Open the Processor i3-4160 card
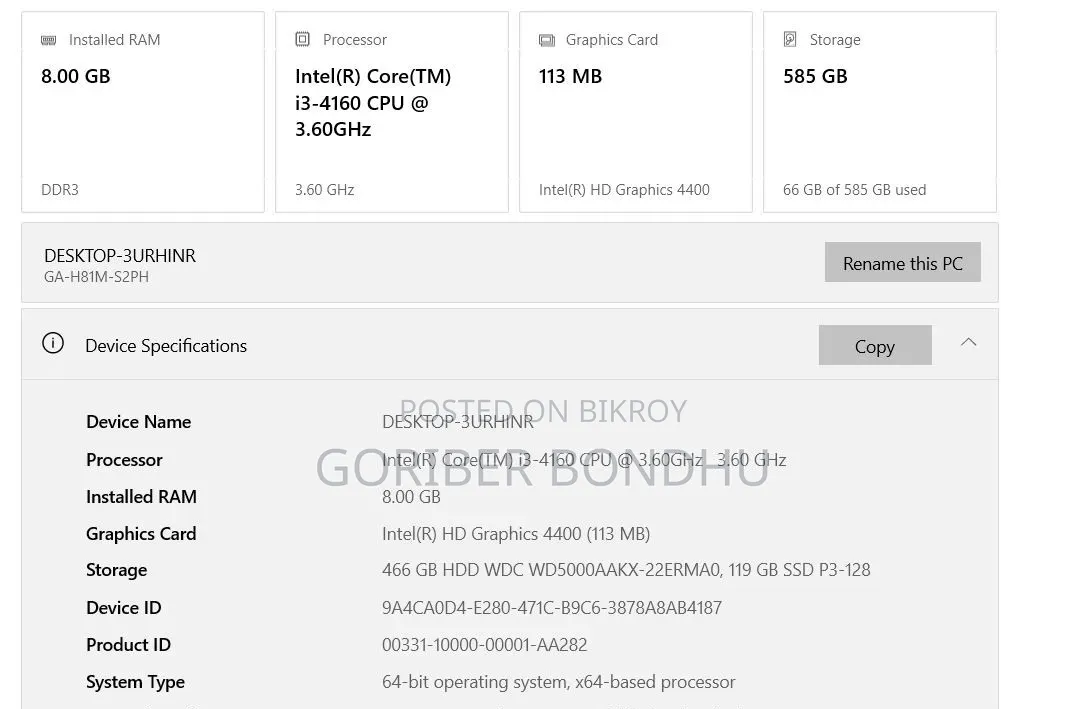 (x=392, y=112)
